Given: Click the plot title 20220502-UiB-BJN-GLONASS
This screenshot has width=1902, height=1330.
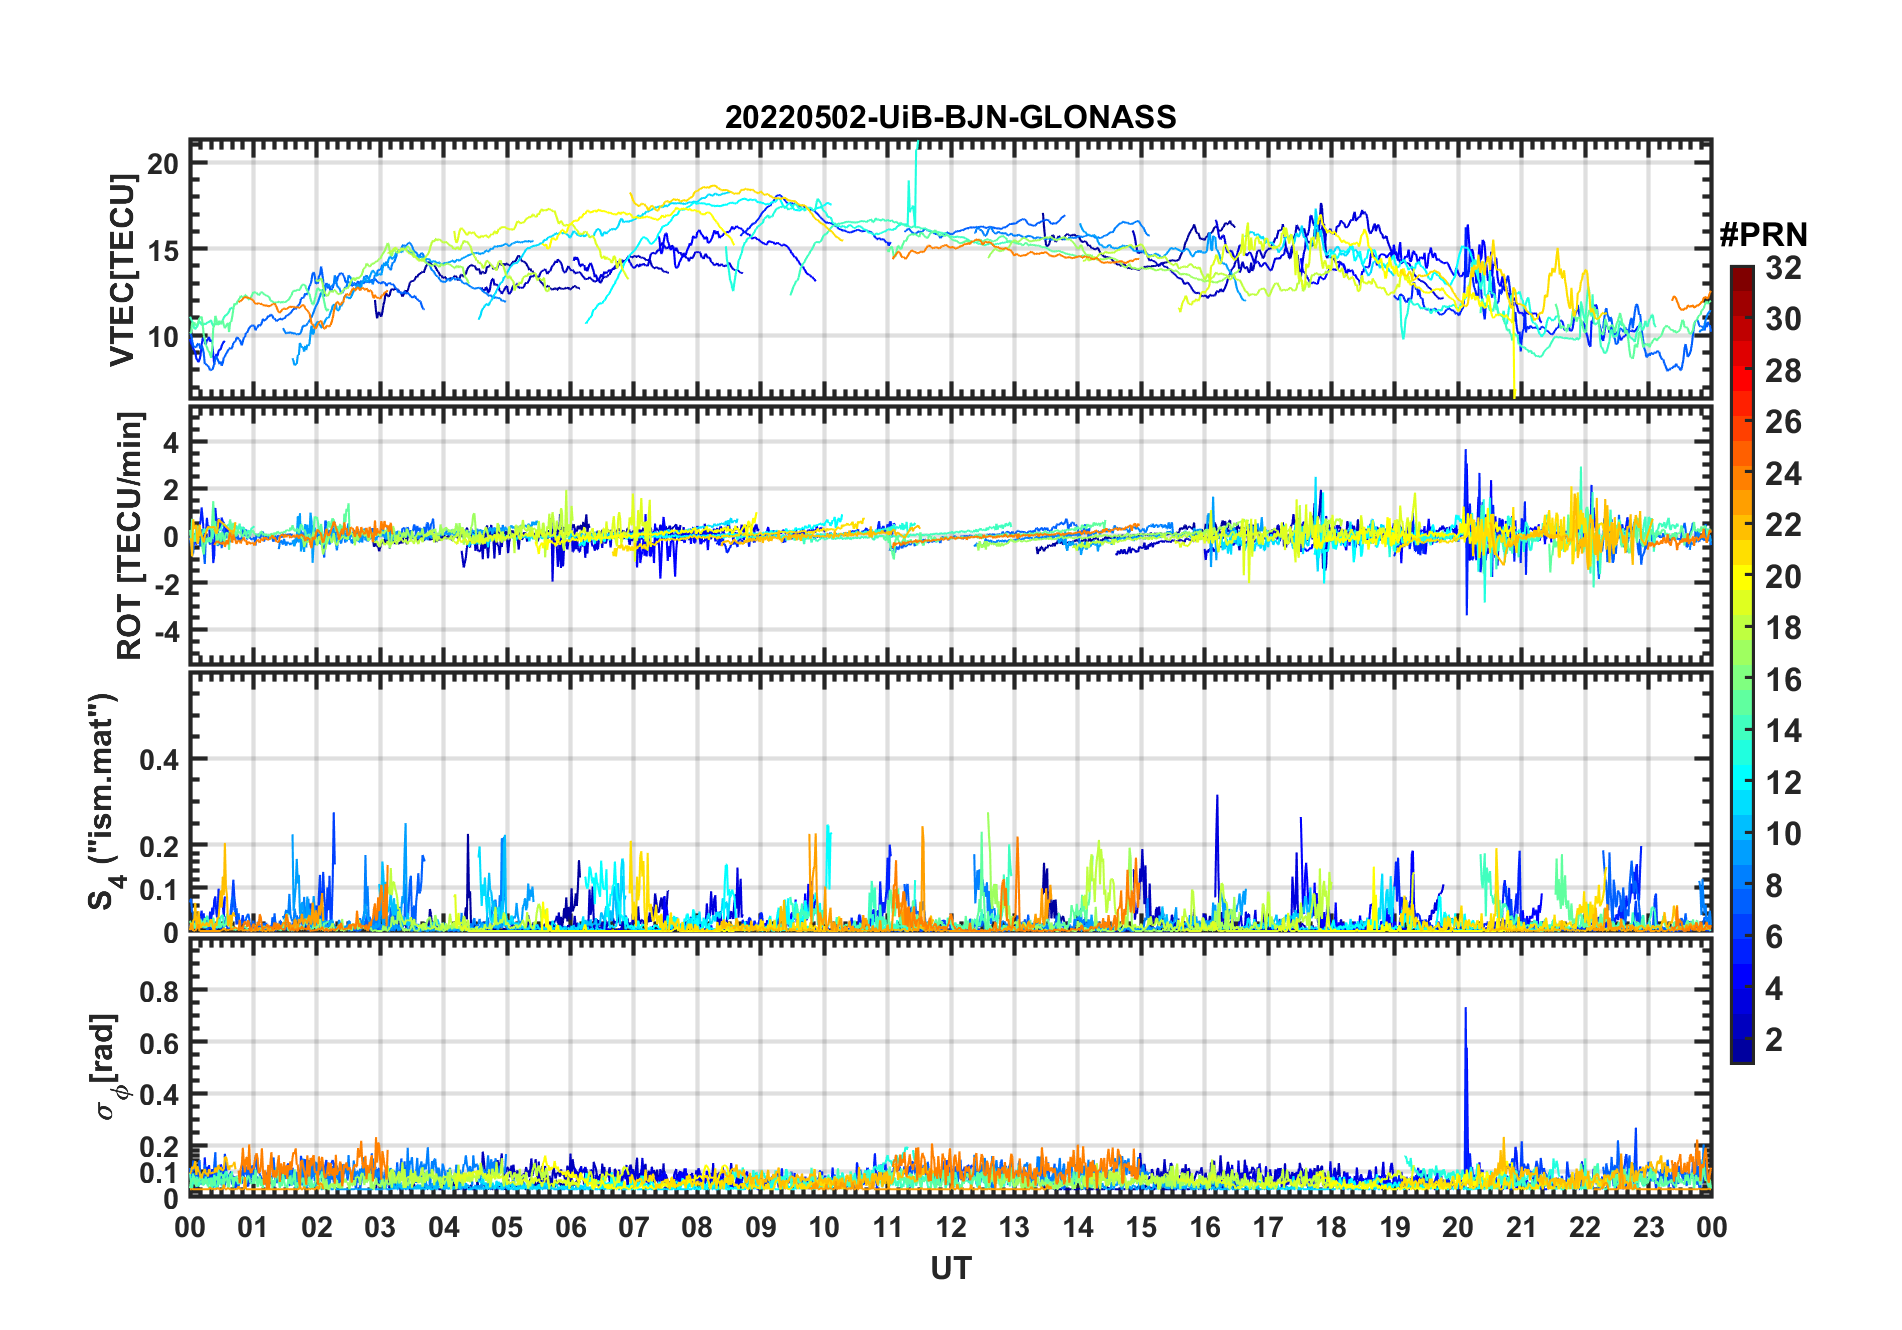Looking at the screenshot, I should (950, 118).
